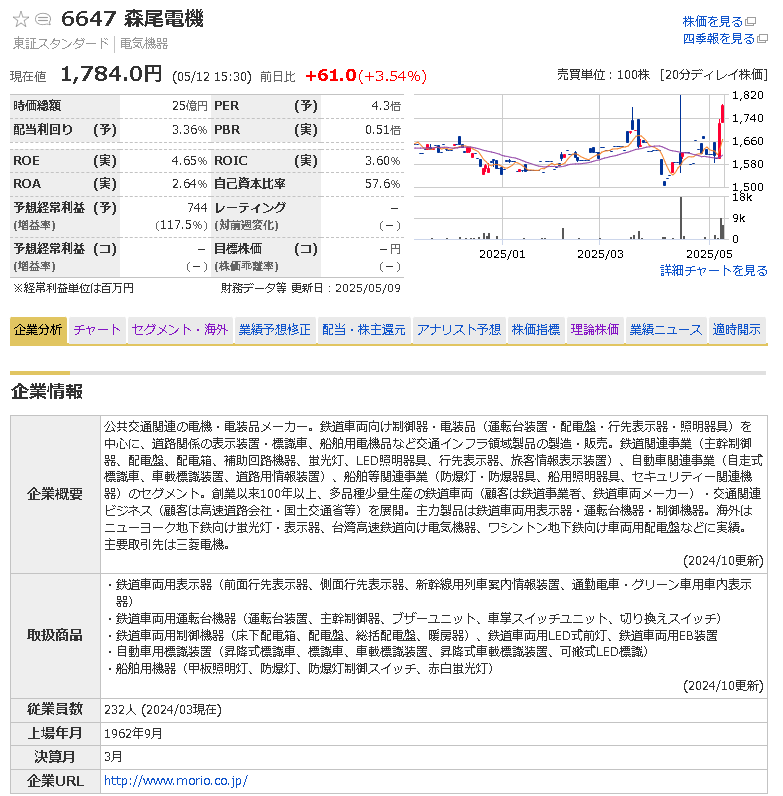Open the 適時開示 tab
The width and height of the screenshot is (783, 796).
tap(738, 329)
